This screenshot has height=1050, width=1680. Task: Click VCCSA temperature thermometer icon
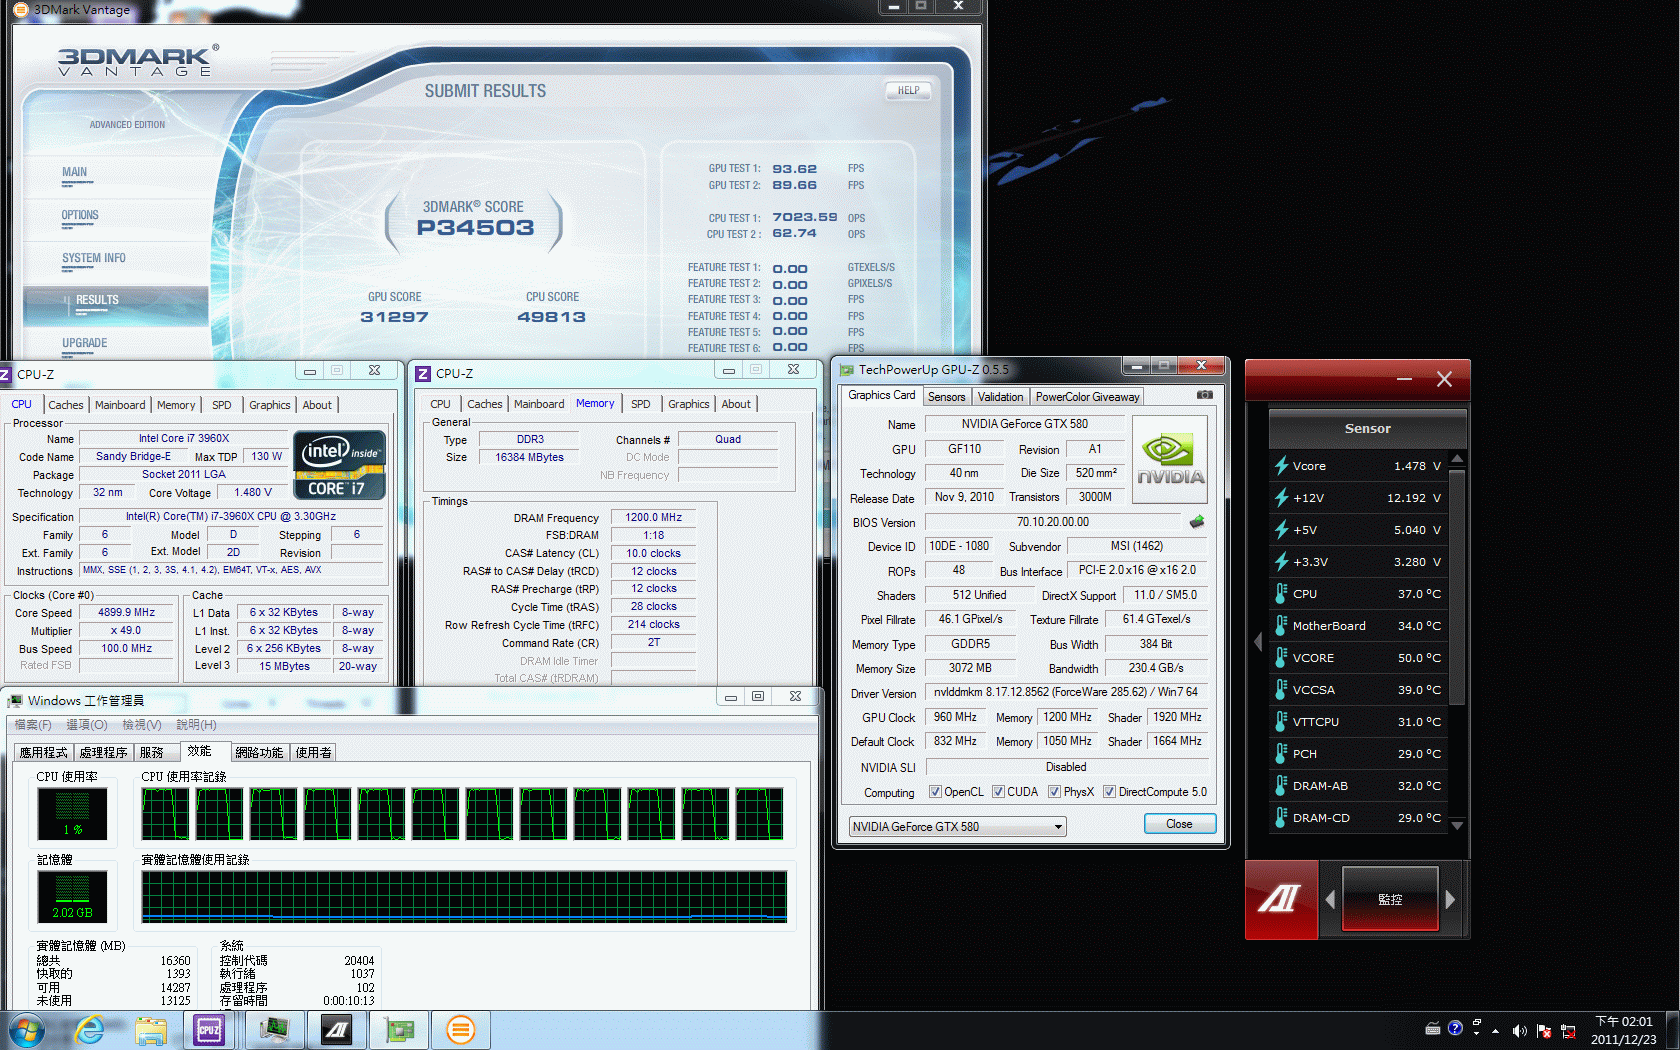[1281, 689]
